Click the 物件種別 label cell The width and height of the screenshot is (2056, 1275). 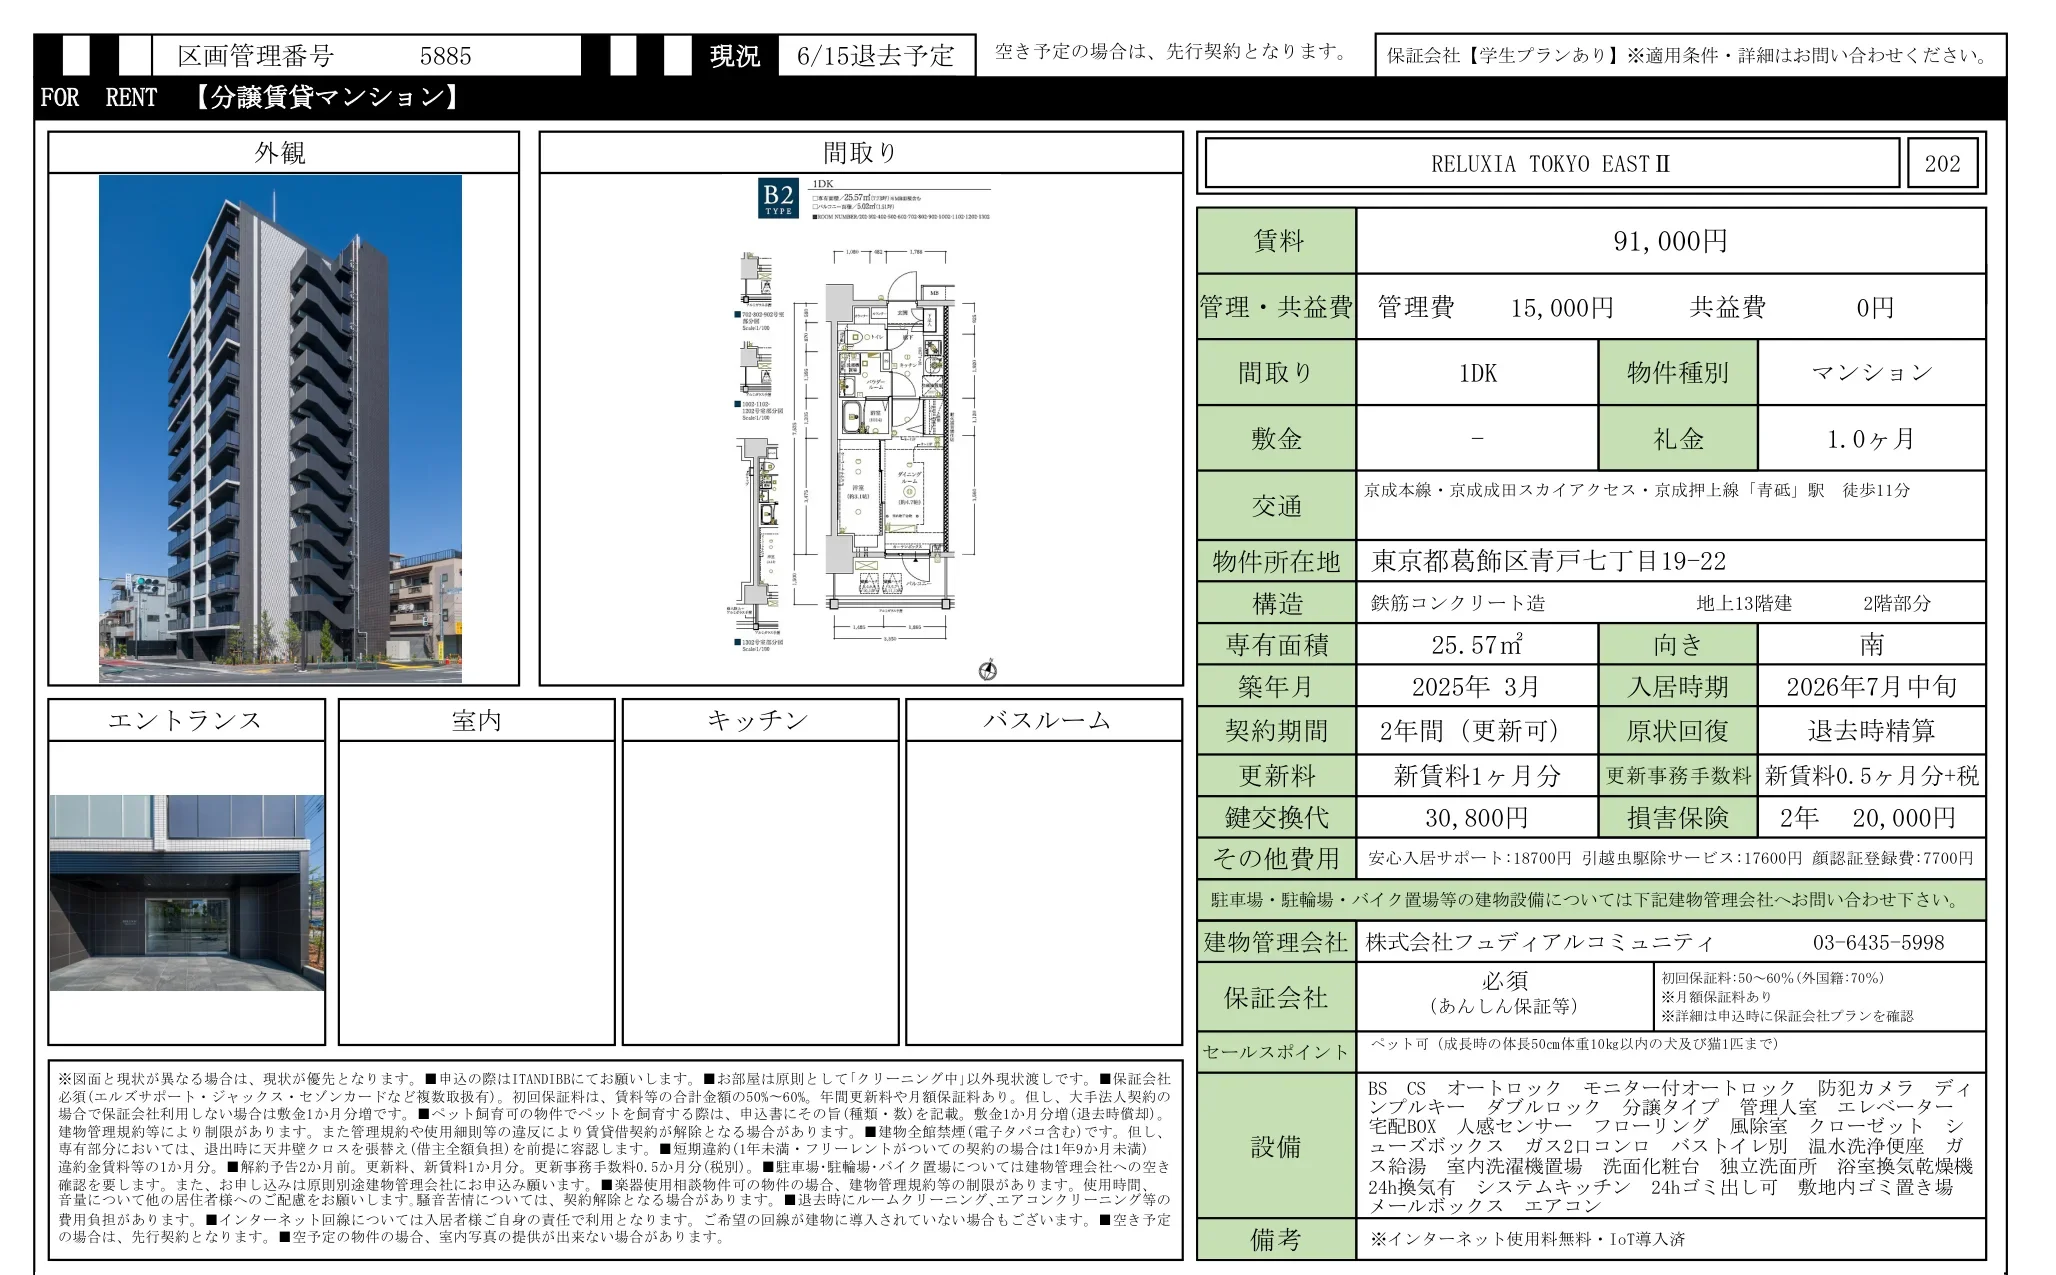1678,373
